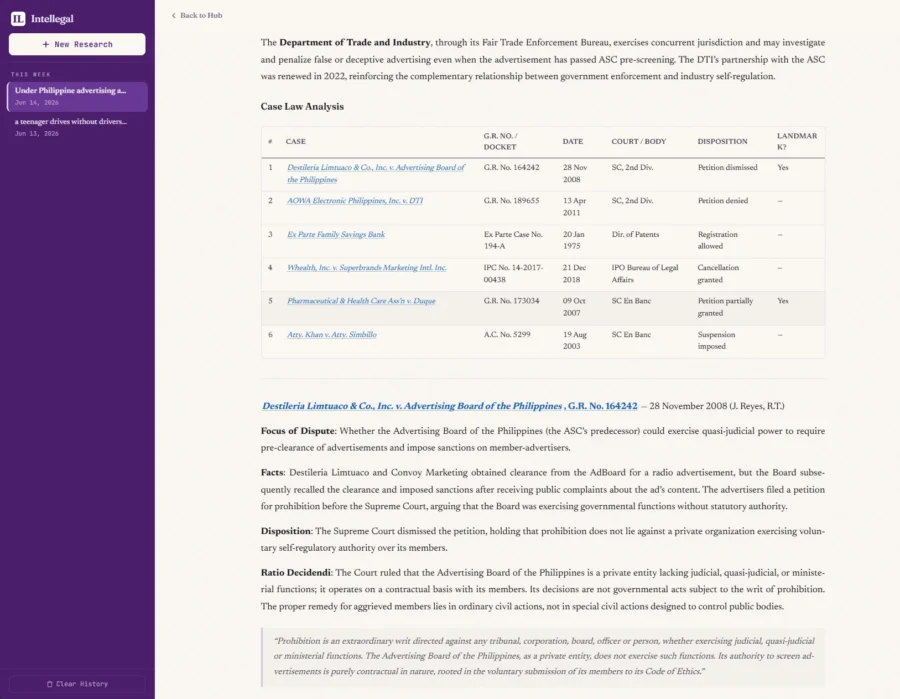Select the 'G.R. No. 189655' docket cell
Viewport: 900px width, 699px height.
[511, 201]
